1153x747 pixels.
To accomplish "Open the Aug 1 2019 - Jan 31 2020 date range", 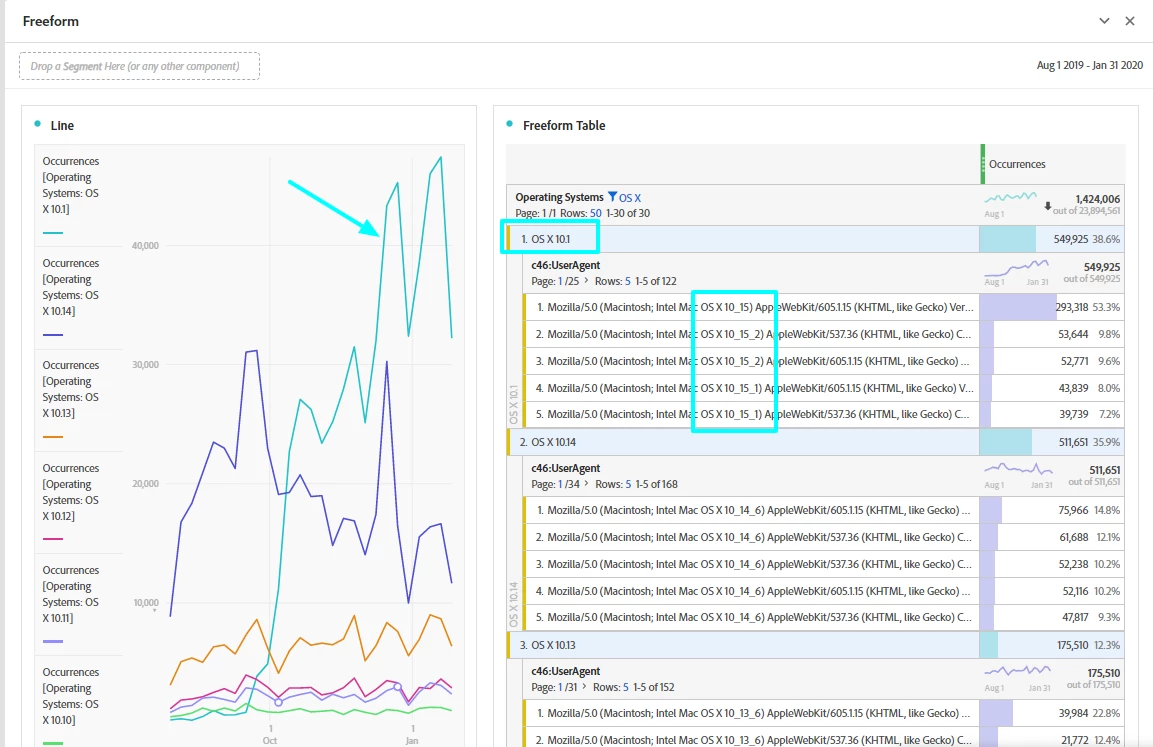I will tap(1090, 65).
